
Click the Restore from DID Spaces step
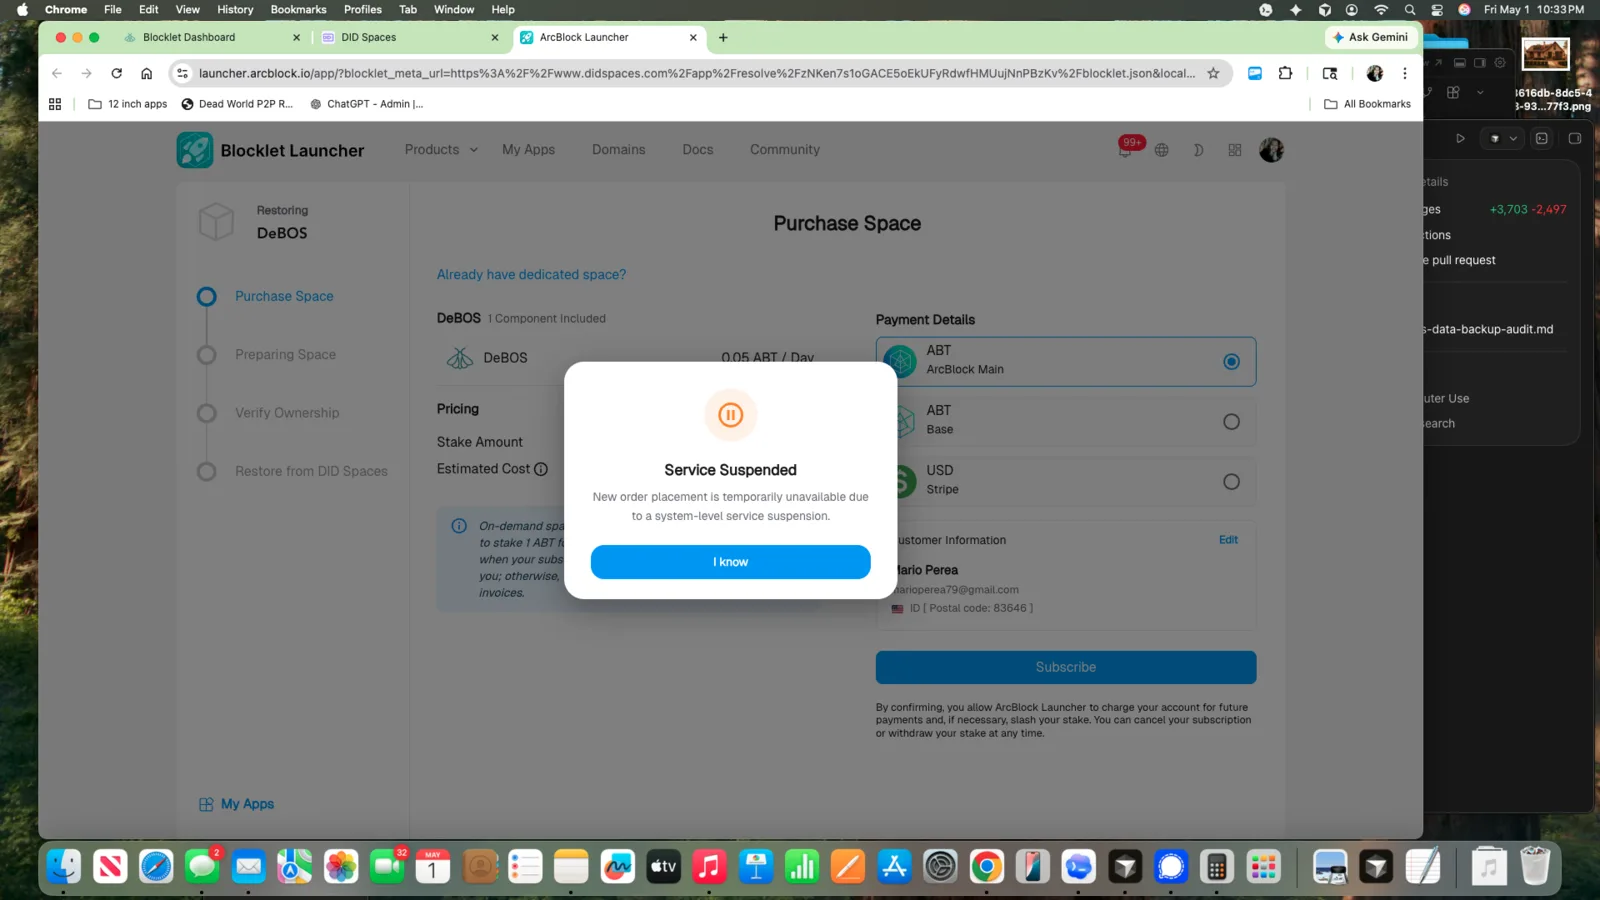(x=311, y=472)
